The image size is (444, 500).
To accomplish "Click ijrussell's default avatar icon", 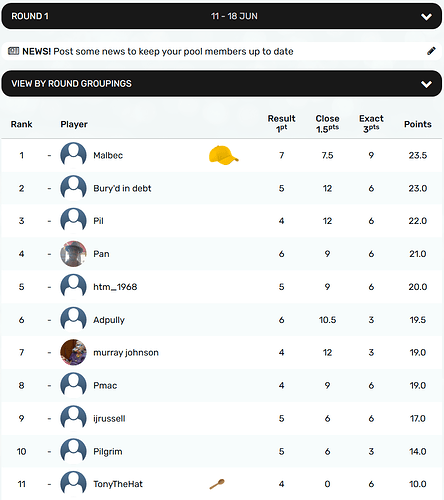I will coord(73,419).
